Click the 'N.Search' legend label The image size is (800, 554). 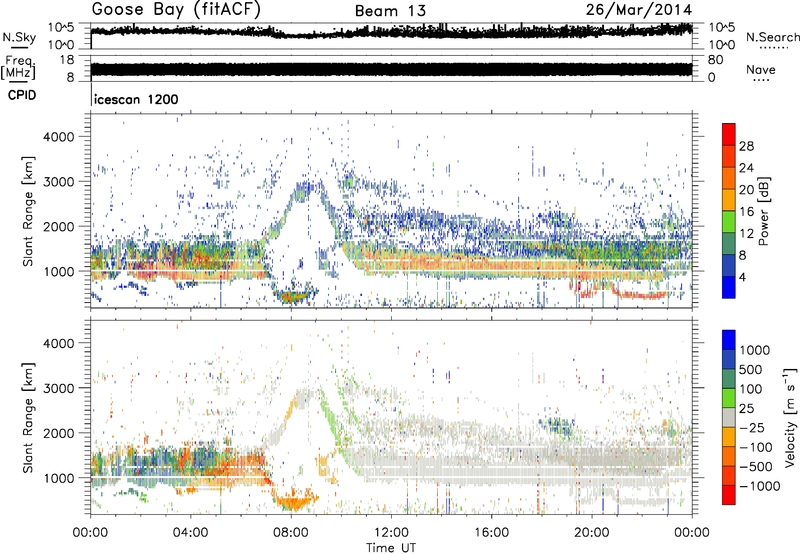click(772, 37)
